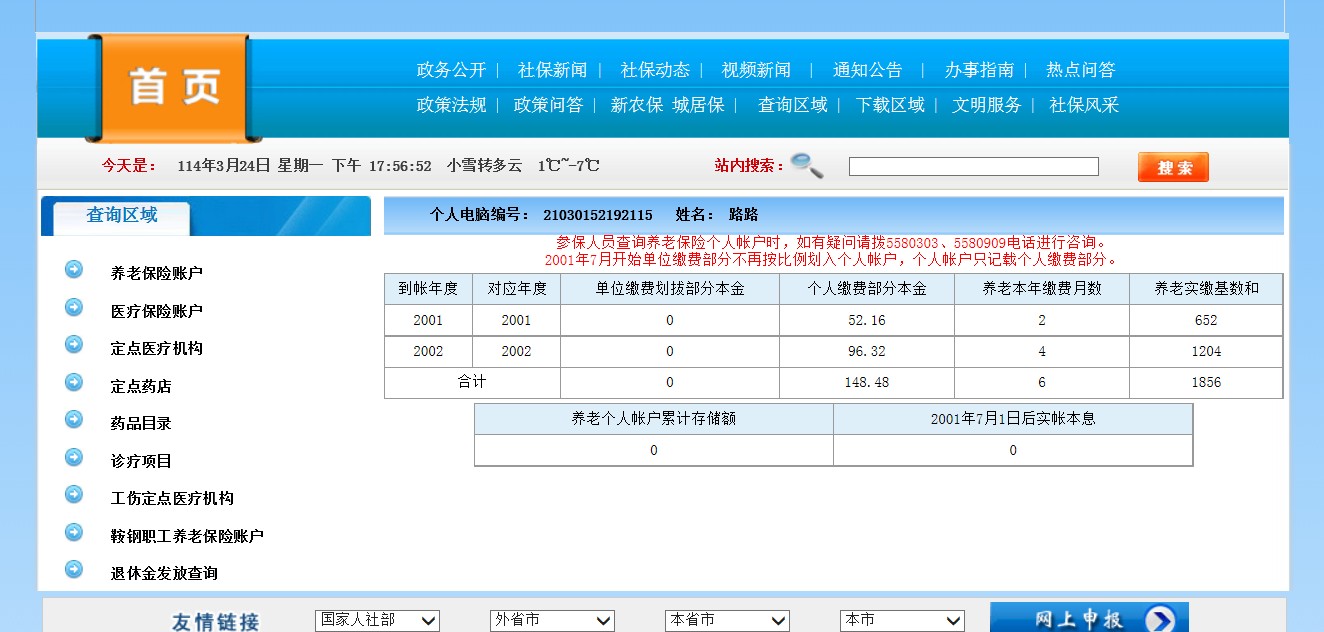Open the 本省市 dropdown list
Screen dimensions: 1324x632
pyautogui.click(x=727, y=621)
